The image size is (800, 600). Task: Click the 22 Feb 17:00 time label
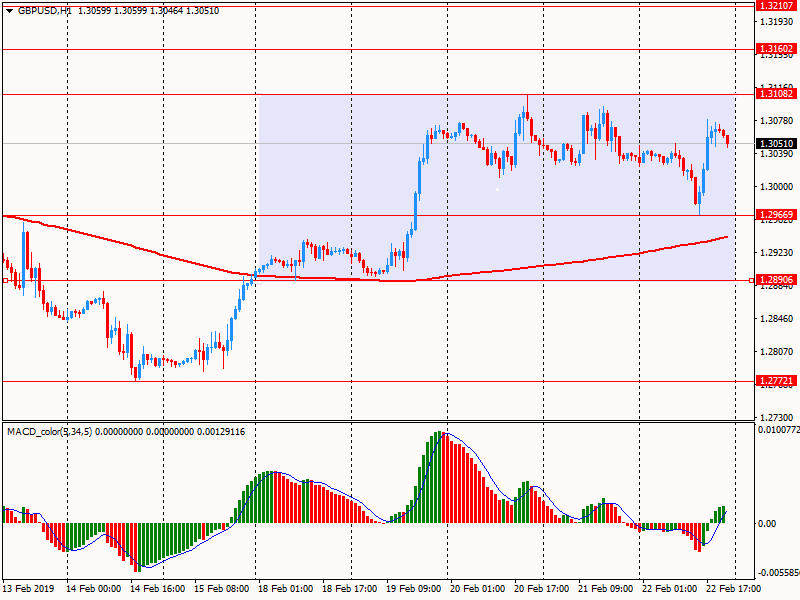[733, 589]
